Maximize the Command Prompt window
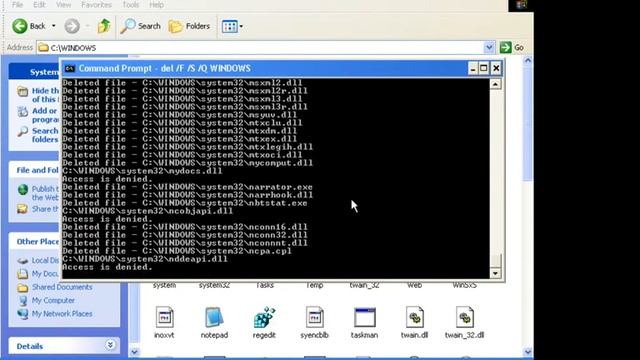Viewport: 640px width, 360px height. [484, 68]
